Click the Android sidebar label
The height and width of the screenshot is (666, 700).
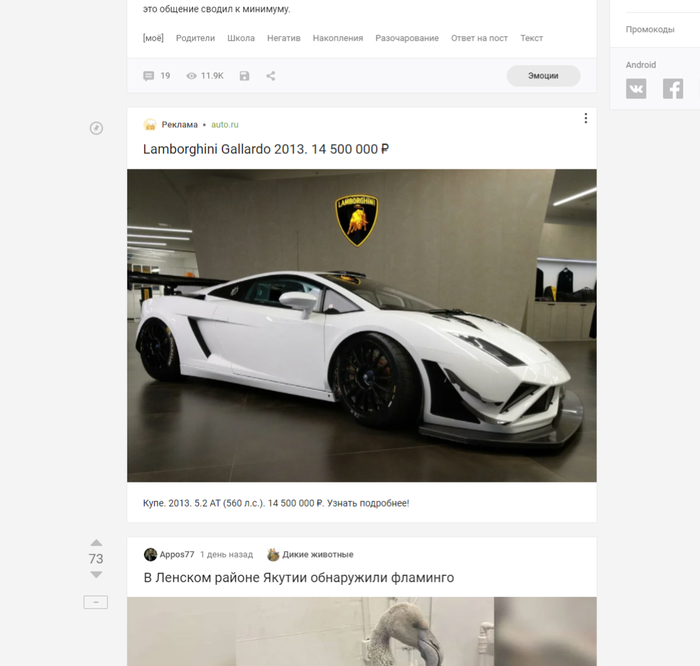coord(641,65)
